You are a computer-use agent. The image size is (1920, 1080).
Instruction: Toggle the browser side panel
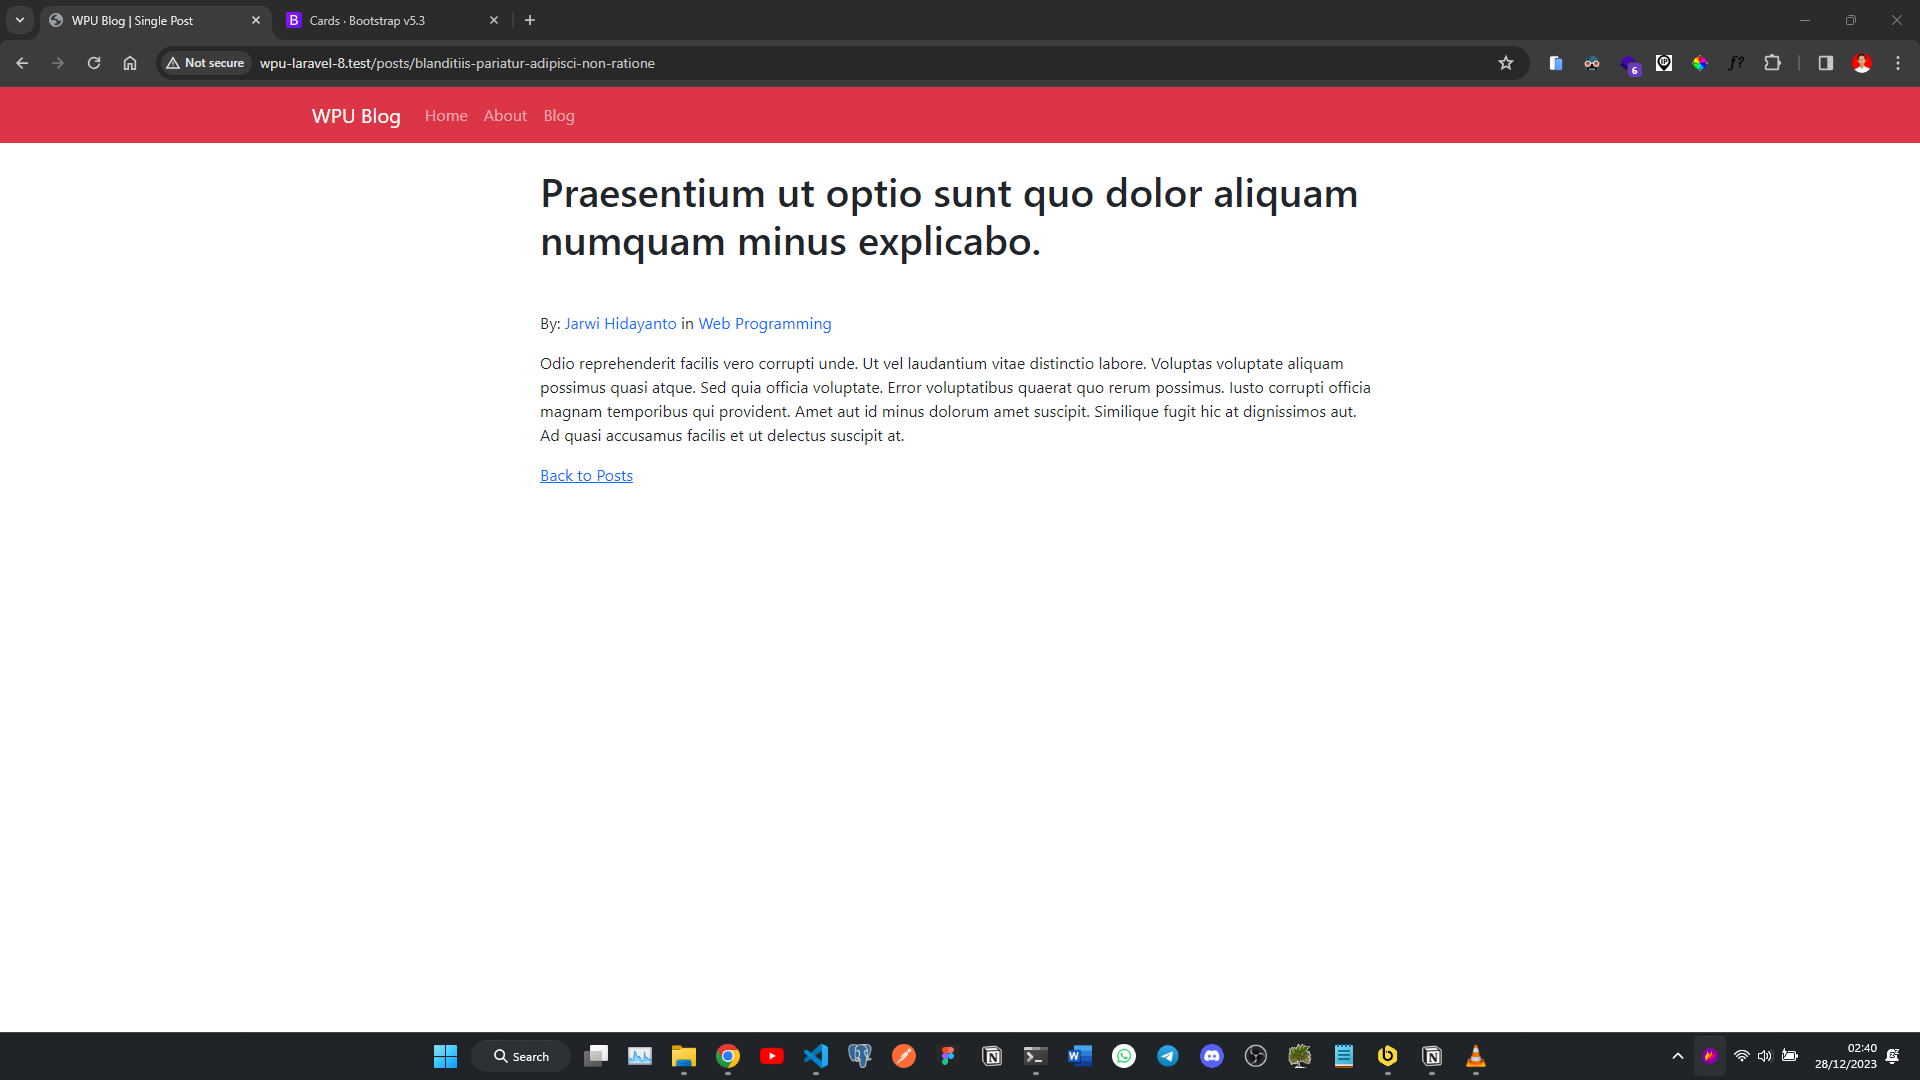tap(1825, 63)
